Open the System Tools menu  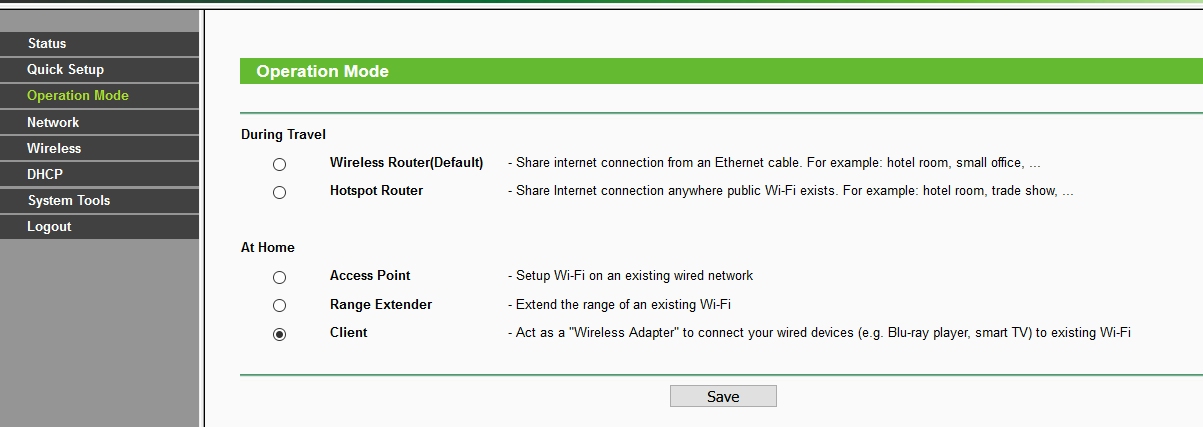pos(99,200)
